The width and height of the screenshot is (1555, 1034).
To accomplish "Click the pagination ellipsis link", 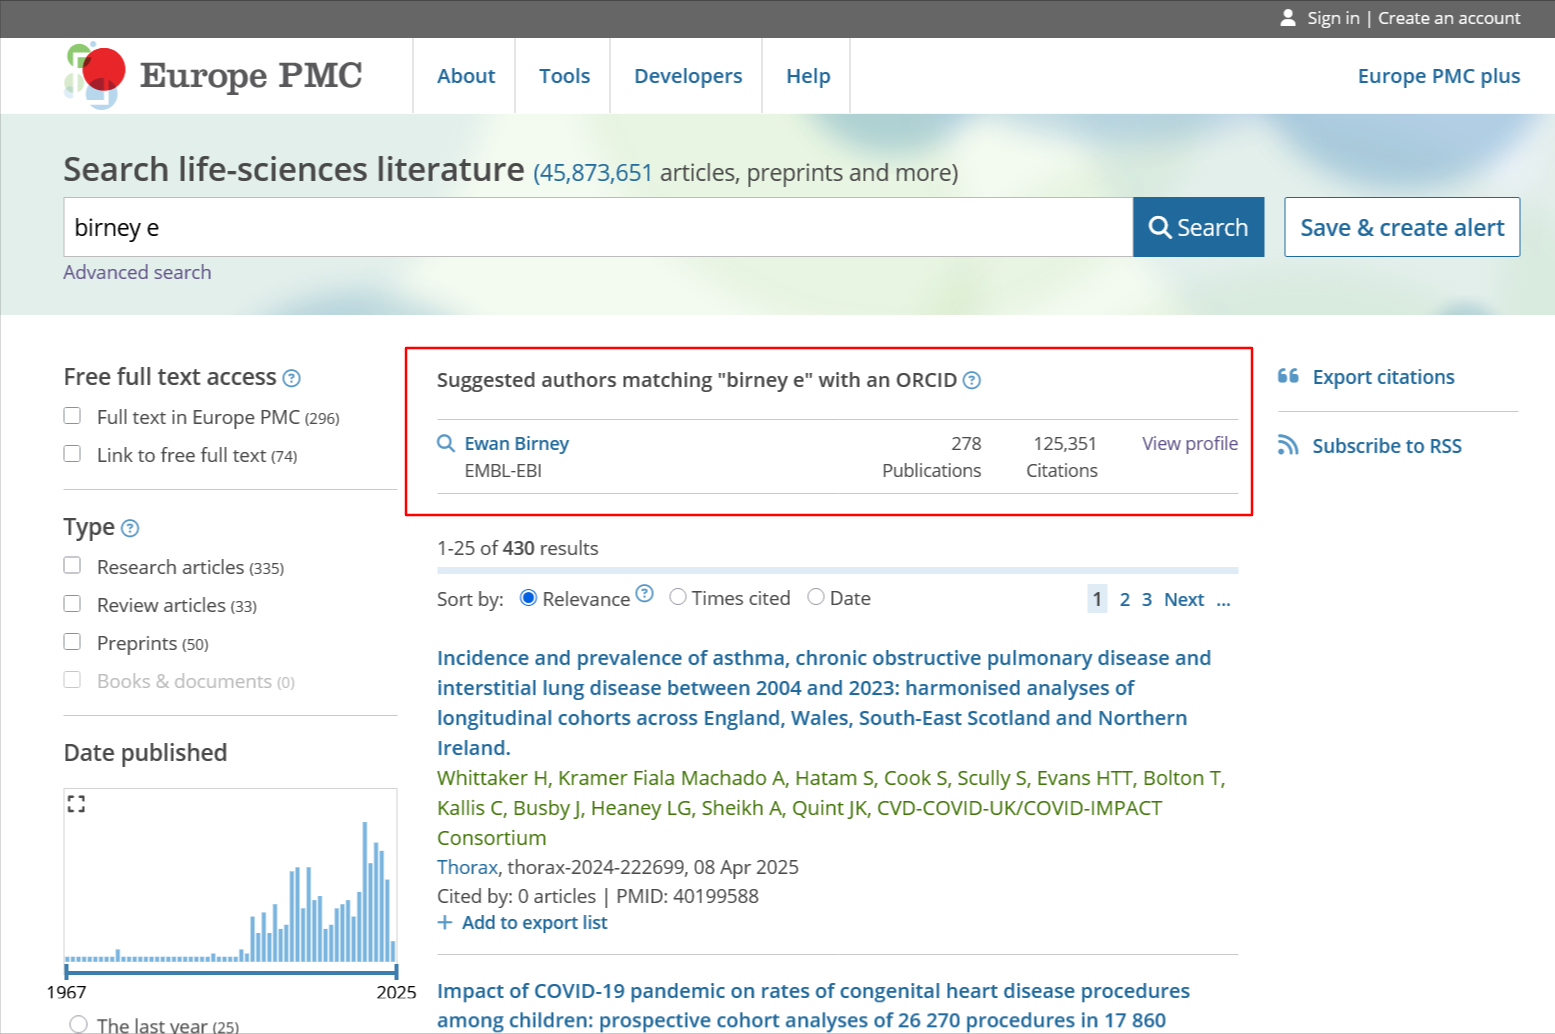I will 1223,599.
